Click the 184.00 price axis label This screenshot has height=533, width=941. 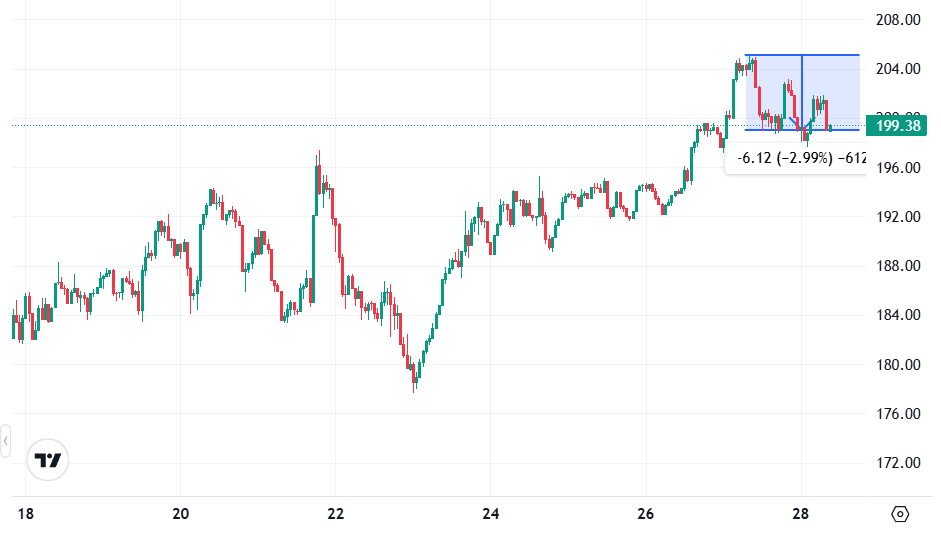[x=897, y=315]
